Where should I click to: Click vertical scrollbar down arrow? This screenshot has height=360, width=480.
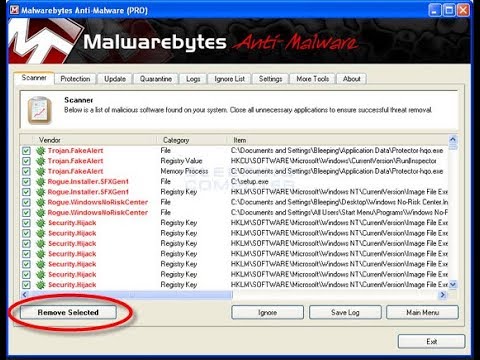point(453,285)
